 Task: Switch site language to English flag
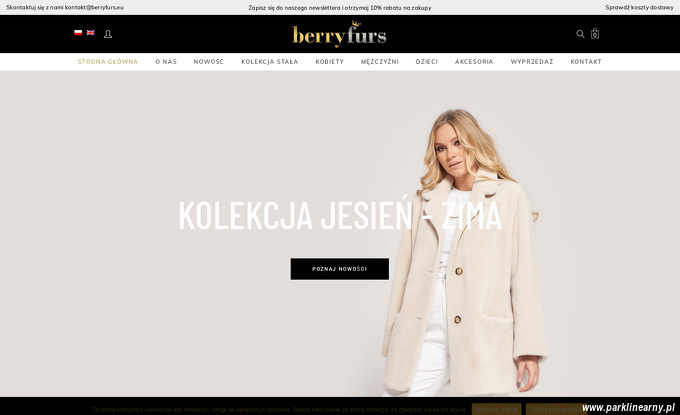tap(90, 33)
